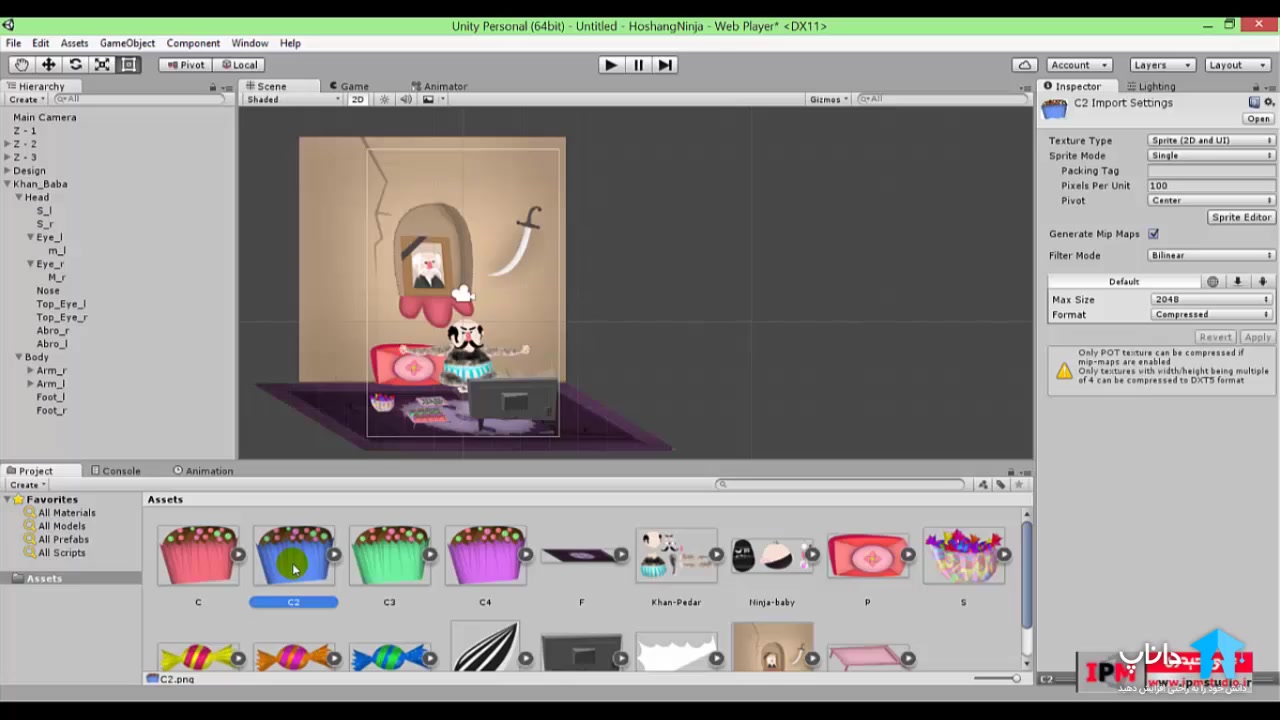This screenshot has width=1280, height=720.
Task: Open the Account dropdown
Action: (x=1079, y=65)
